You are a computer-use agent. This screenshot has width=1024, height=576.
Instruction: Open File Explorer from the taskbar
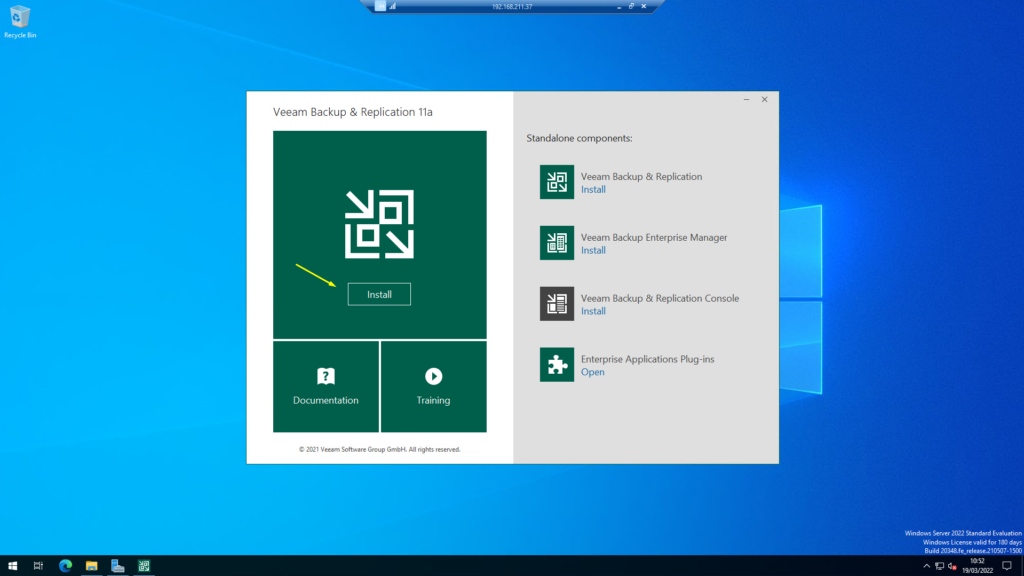tap(91, 566)
